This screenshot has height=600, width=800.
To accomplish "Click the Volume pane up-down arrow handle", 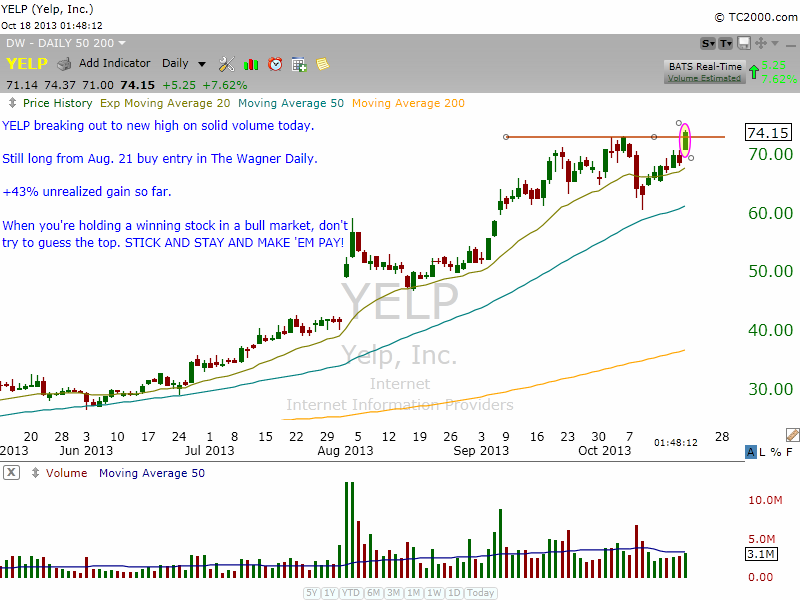I will coord(35,473).
